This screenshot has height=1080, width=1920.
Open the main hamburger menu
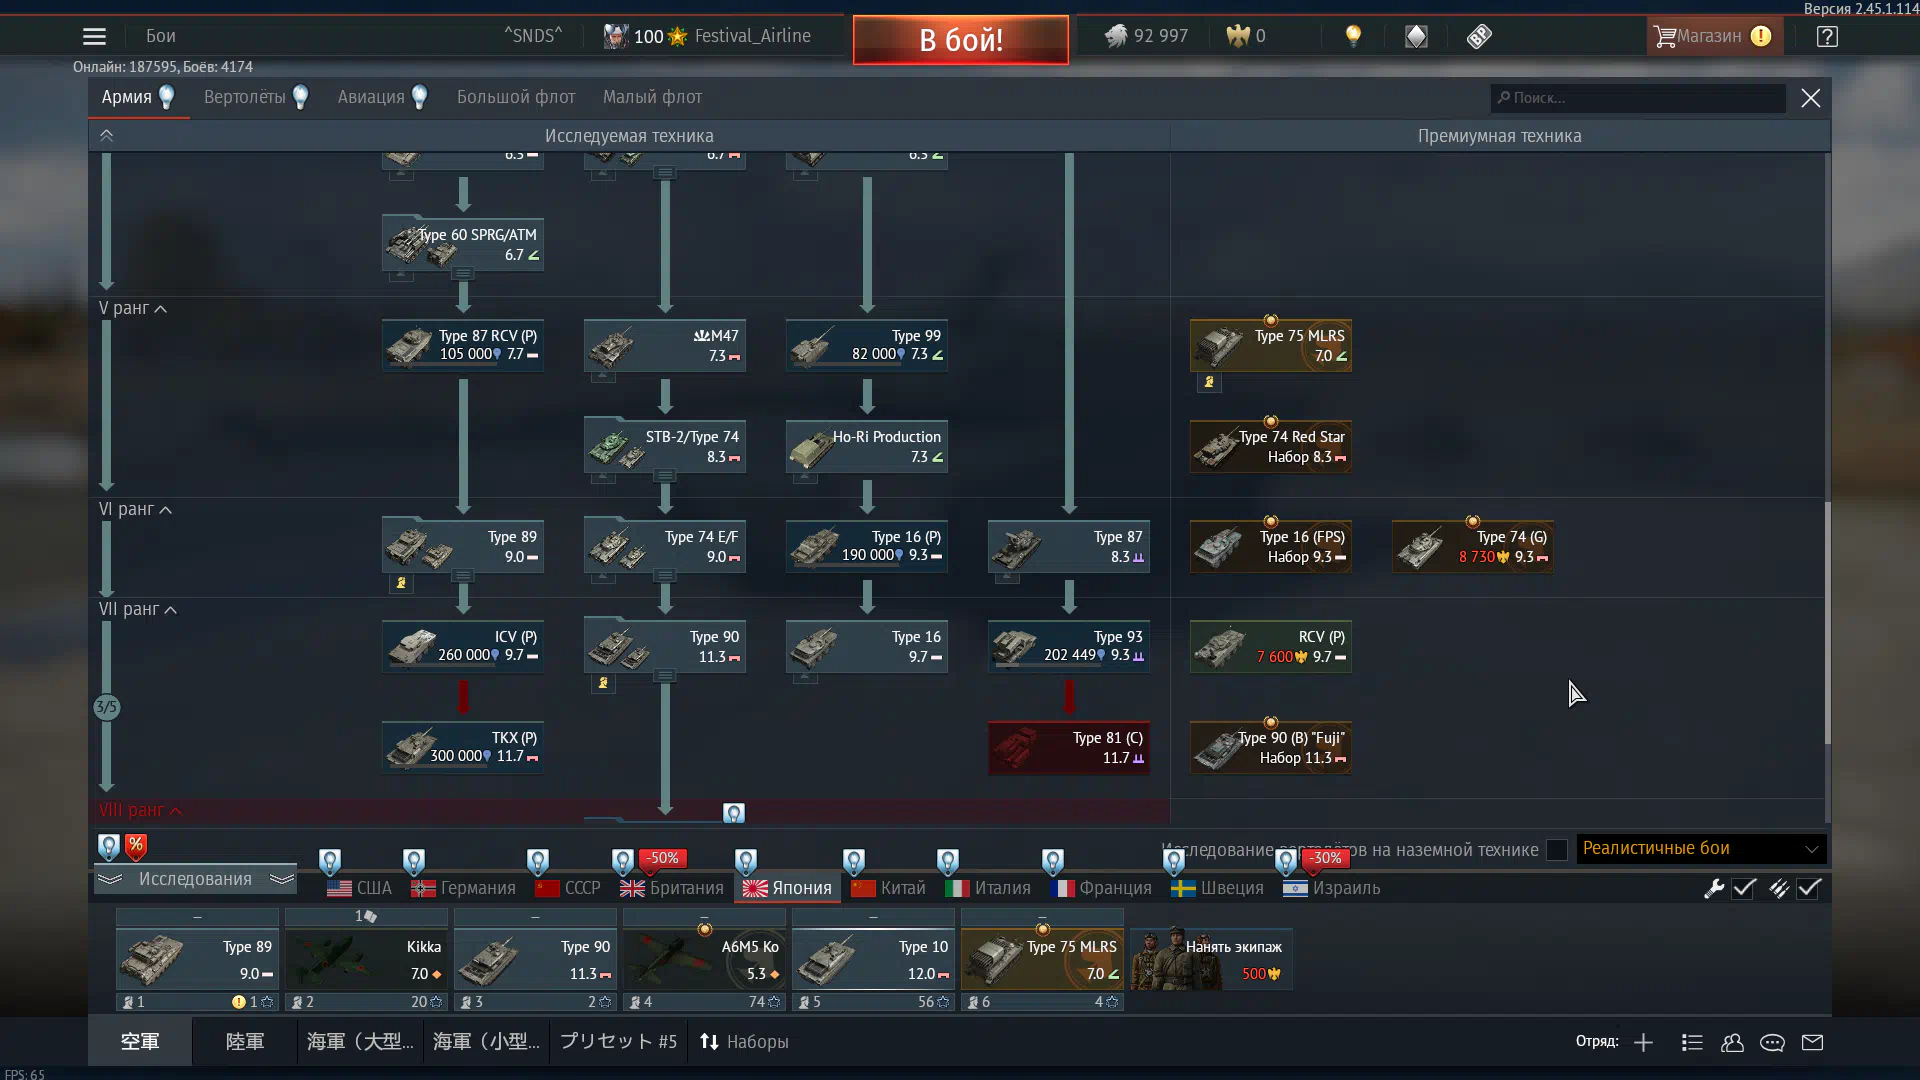pos(94,37)
